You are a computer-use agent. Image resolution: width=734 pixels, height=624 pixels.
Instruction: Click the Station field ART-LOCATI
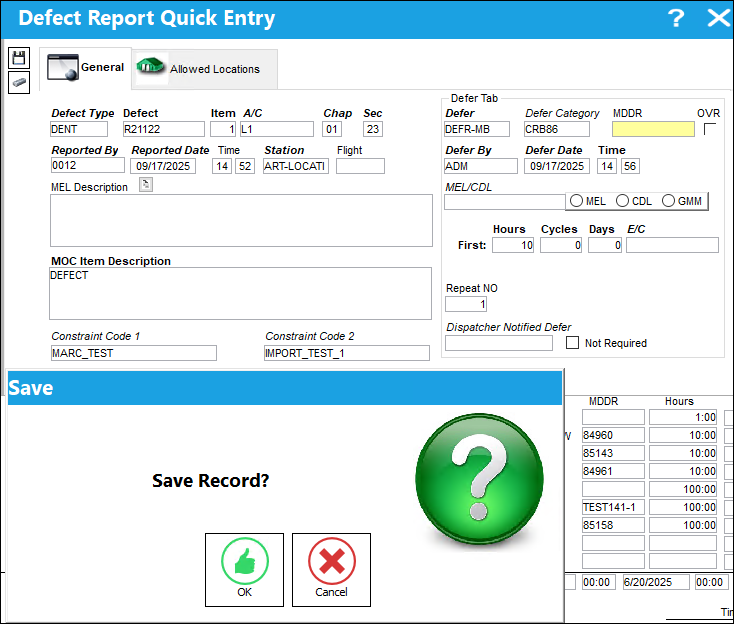click(296, 166)
